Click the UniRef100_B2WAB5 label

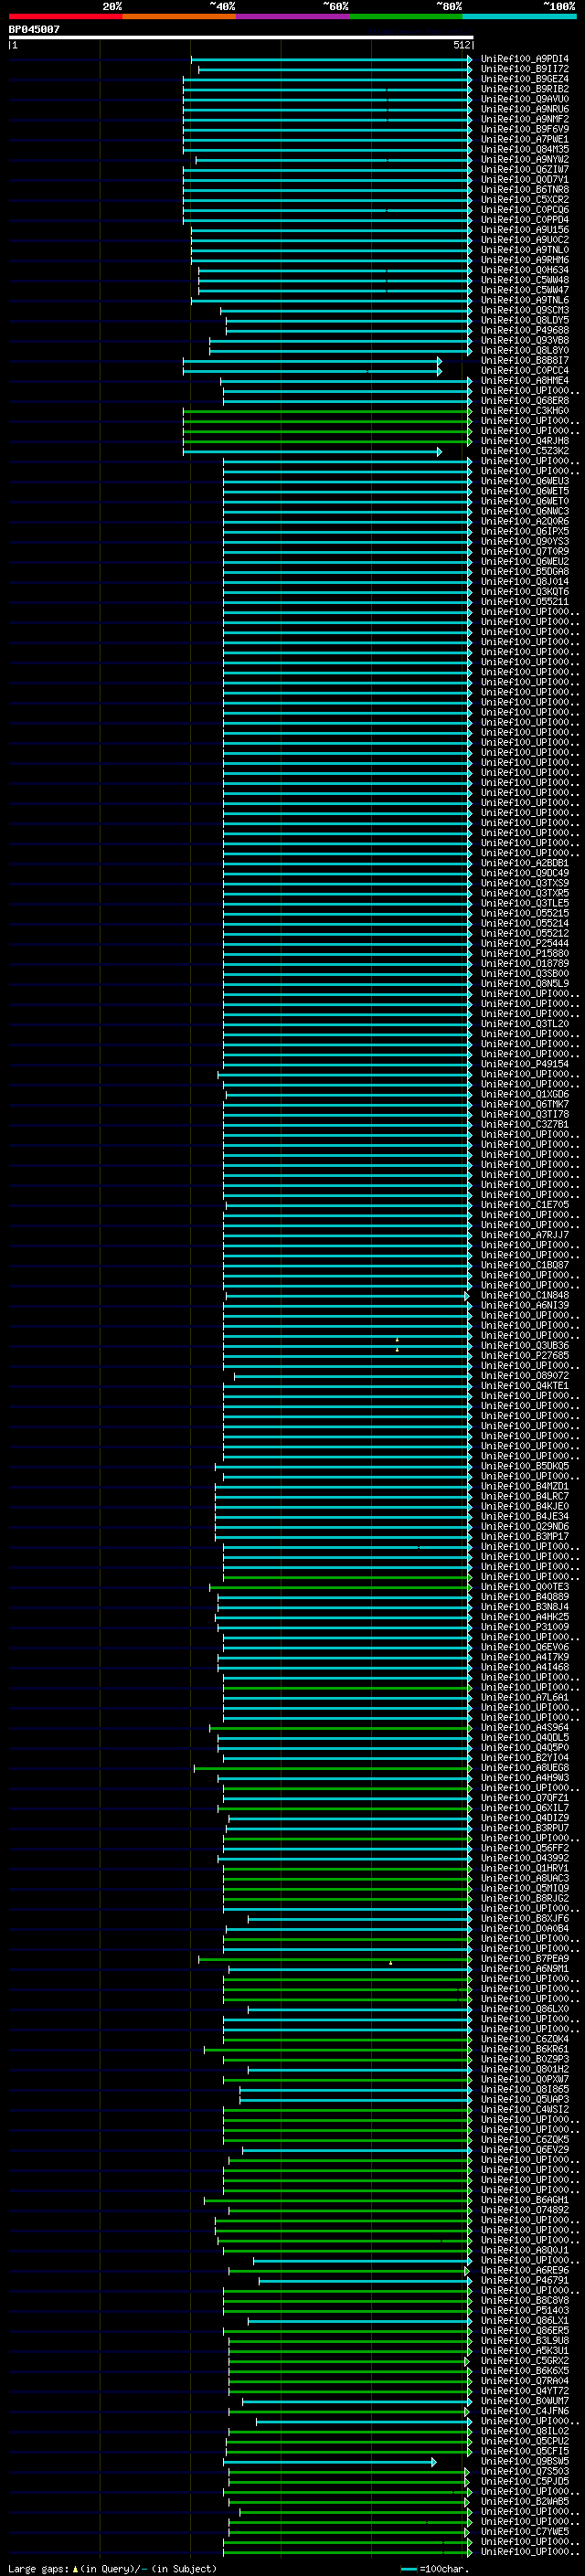coord(525,2501)
